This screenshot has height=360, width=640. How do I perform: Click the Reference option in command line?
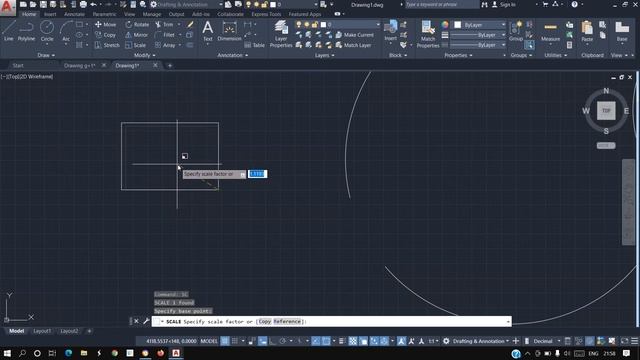[x=287, y=322]
